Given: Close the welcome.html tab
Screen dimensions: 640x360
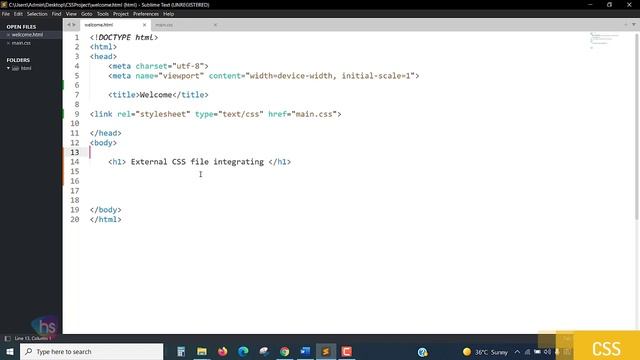Looking at the screenshot, I should pyautogui.click(x=144, y=25).
